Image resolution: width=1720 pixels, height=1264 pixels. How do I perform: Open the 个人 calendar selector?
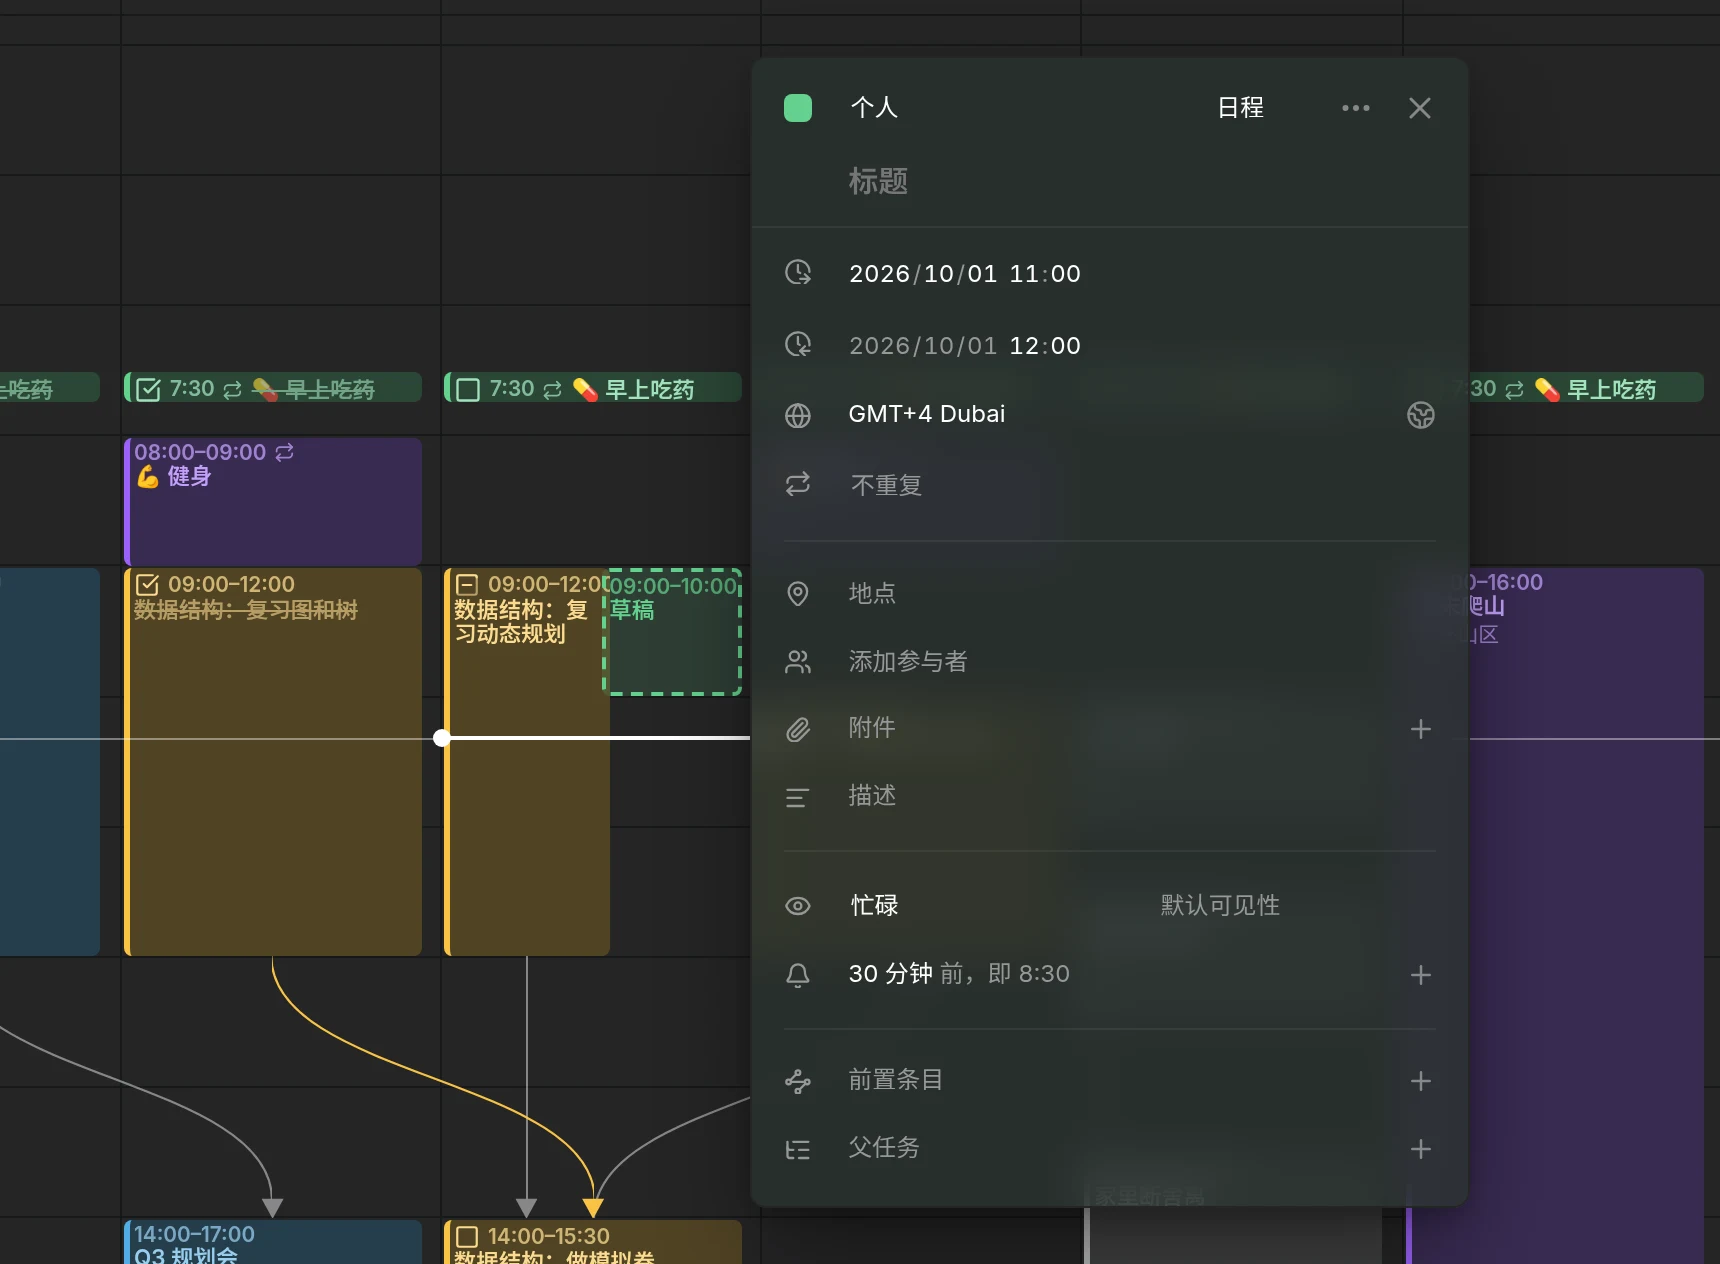(874, 108)
